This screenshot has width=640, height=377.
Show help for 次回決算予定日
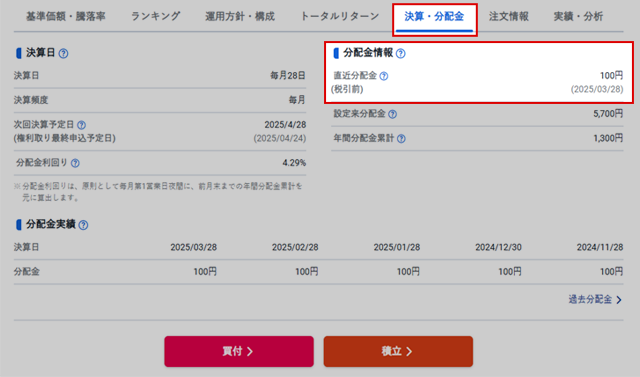pos(82,125)
